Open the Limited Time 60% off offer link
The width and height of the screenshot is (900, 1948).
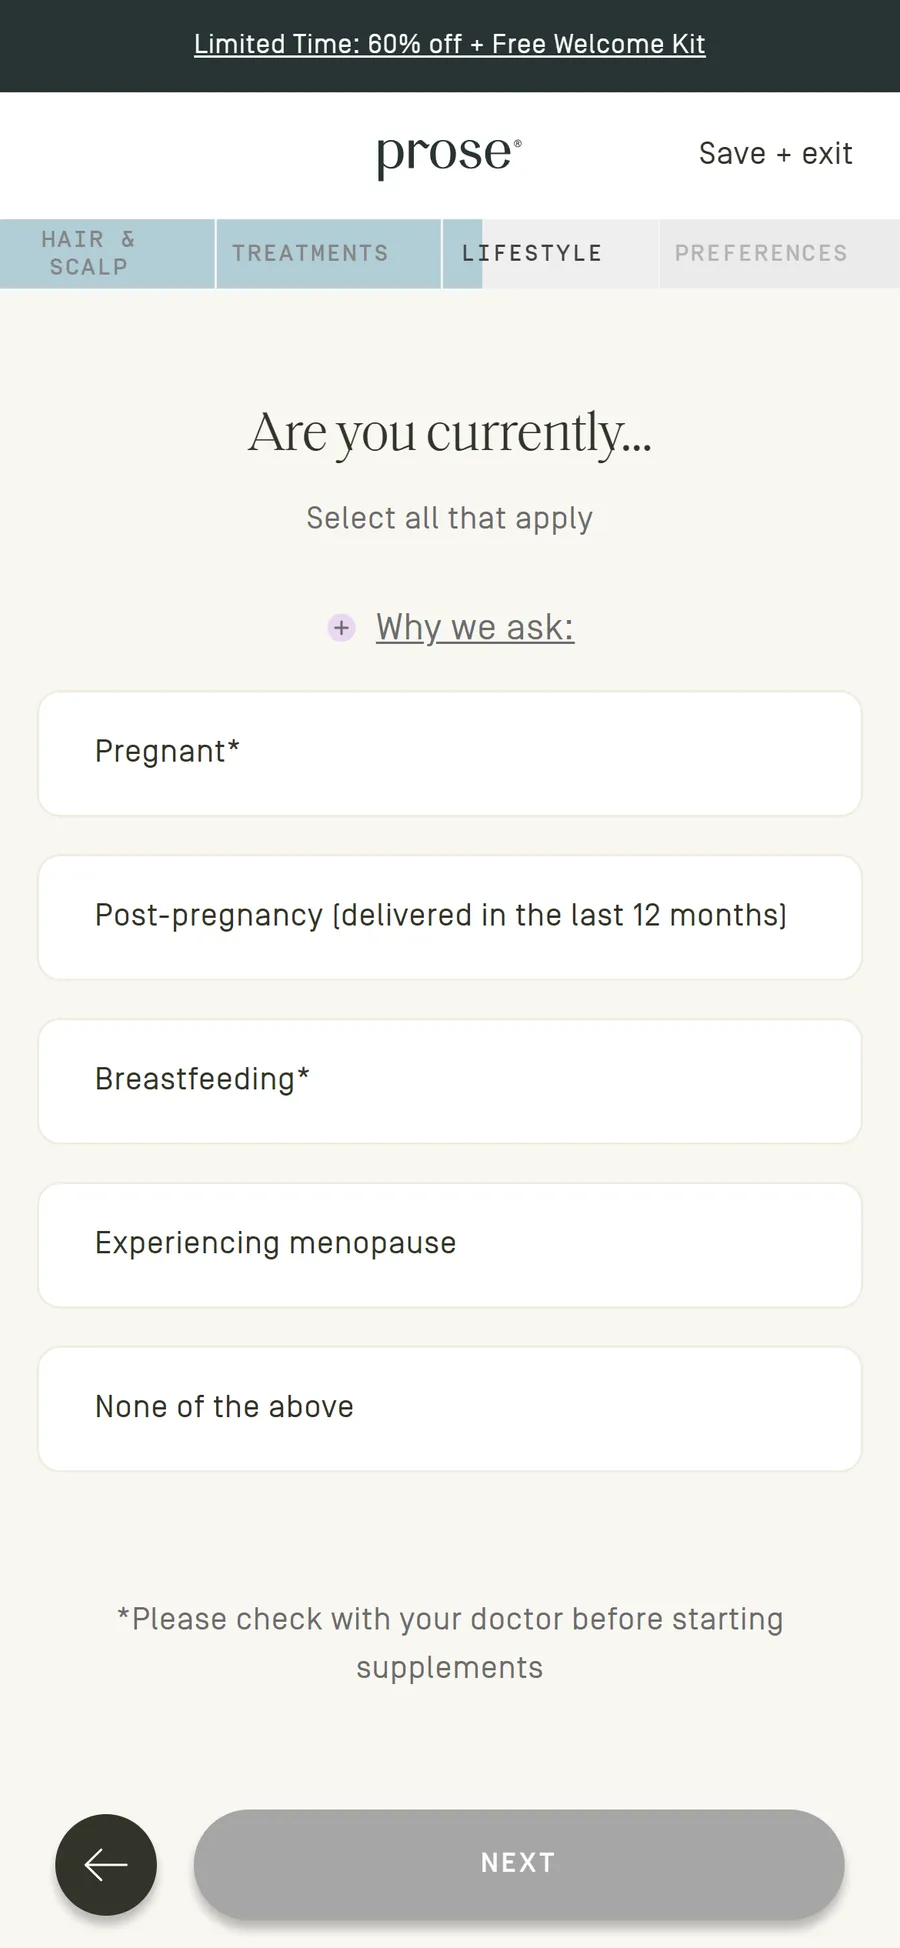pos(450,44)
